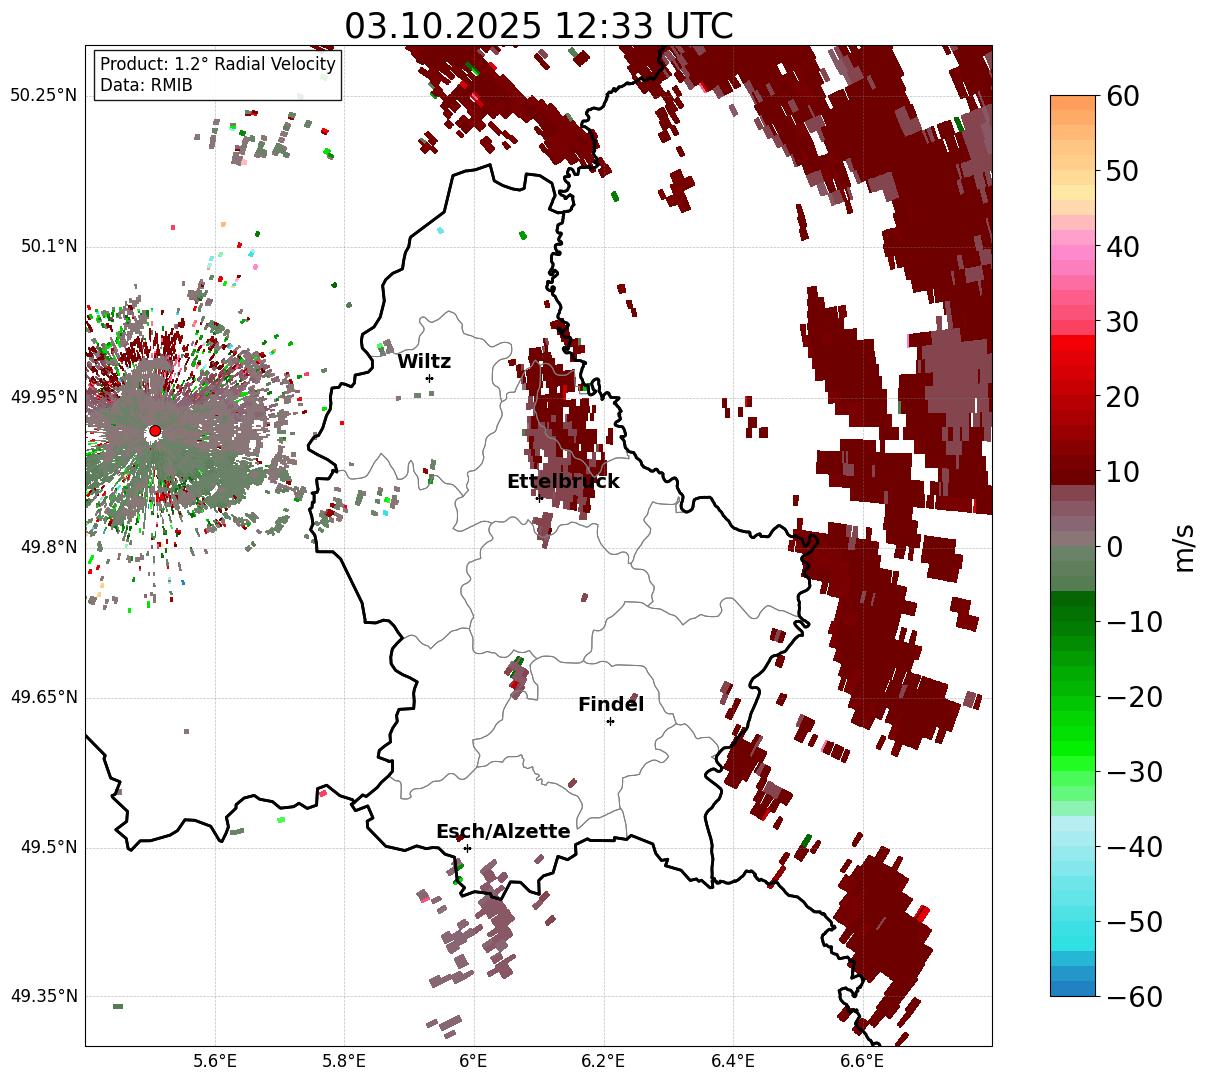Viewport: 1207px width, 1081px height.
Task: Click the colorbar −30 tick label
Action: [x=1134, y=772]
